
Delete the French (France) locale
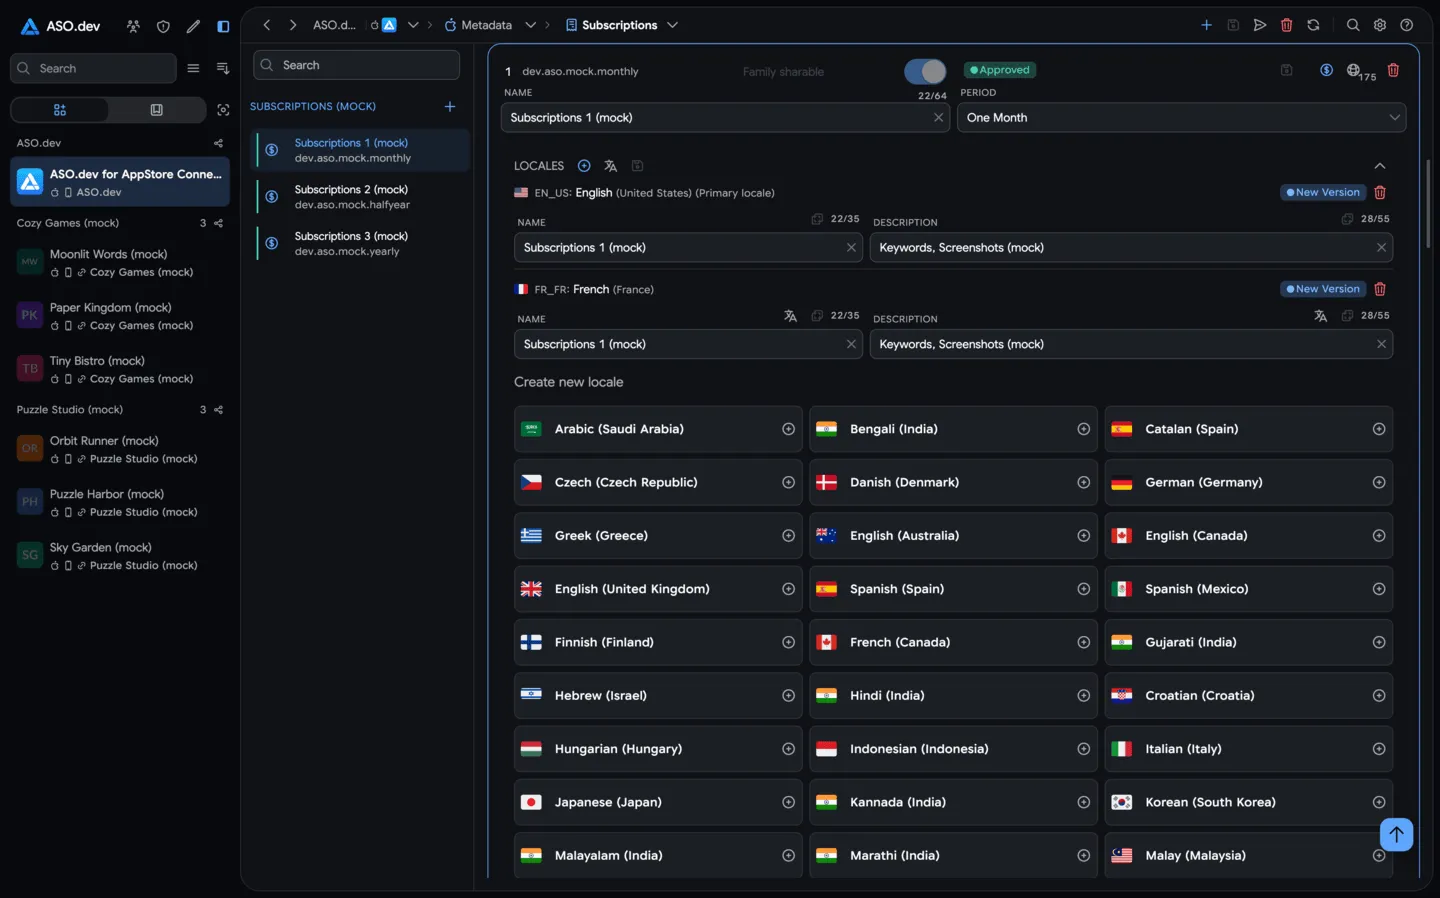[x=1380, y=289]
